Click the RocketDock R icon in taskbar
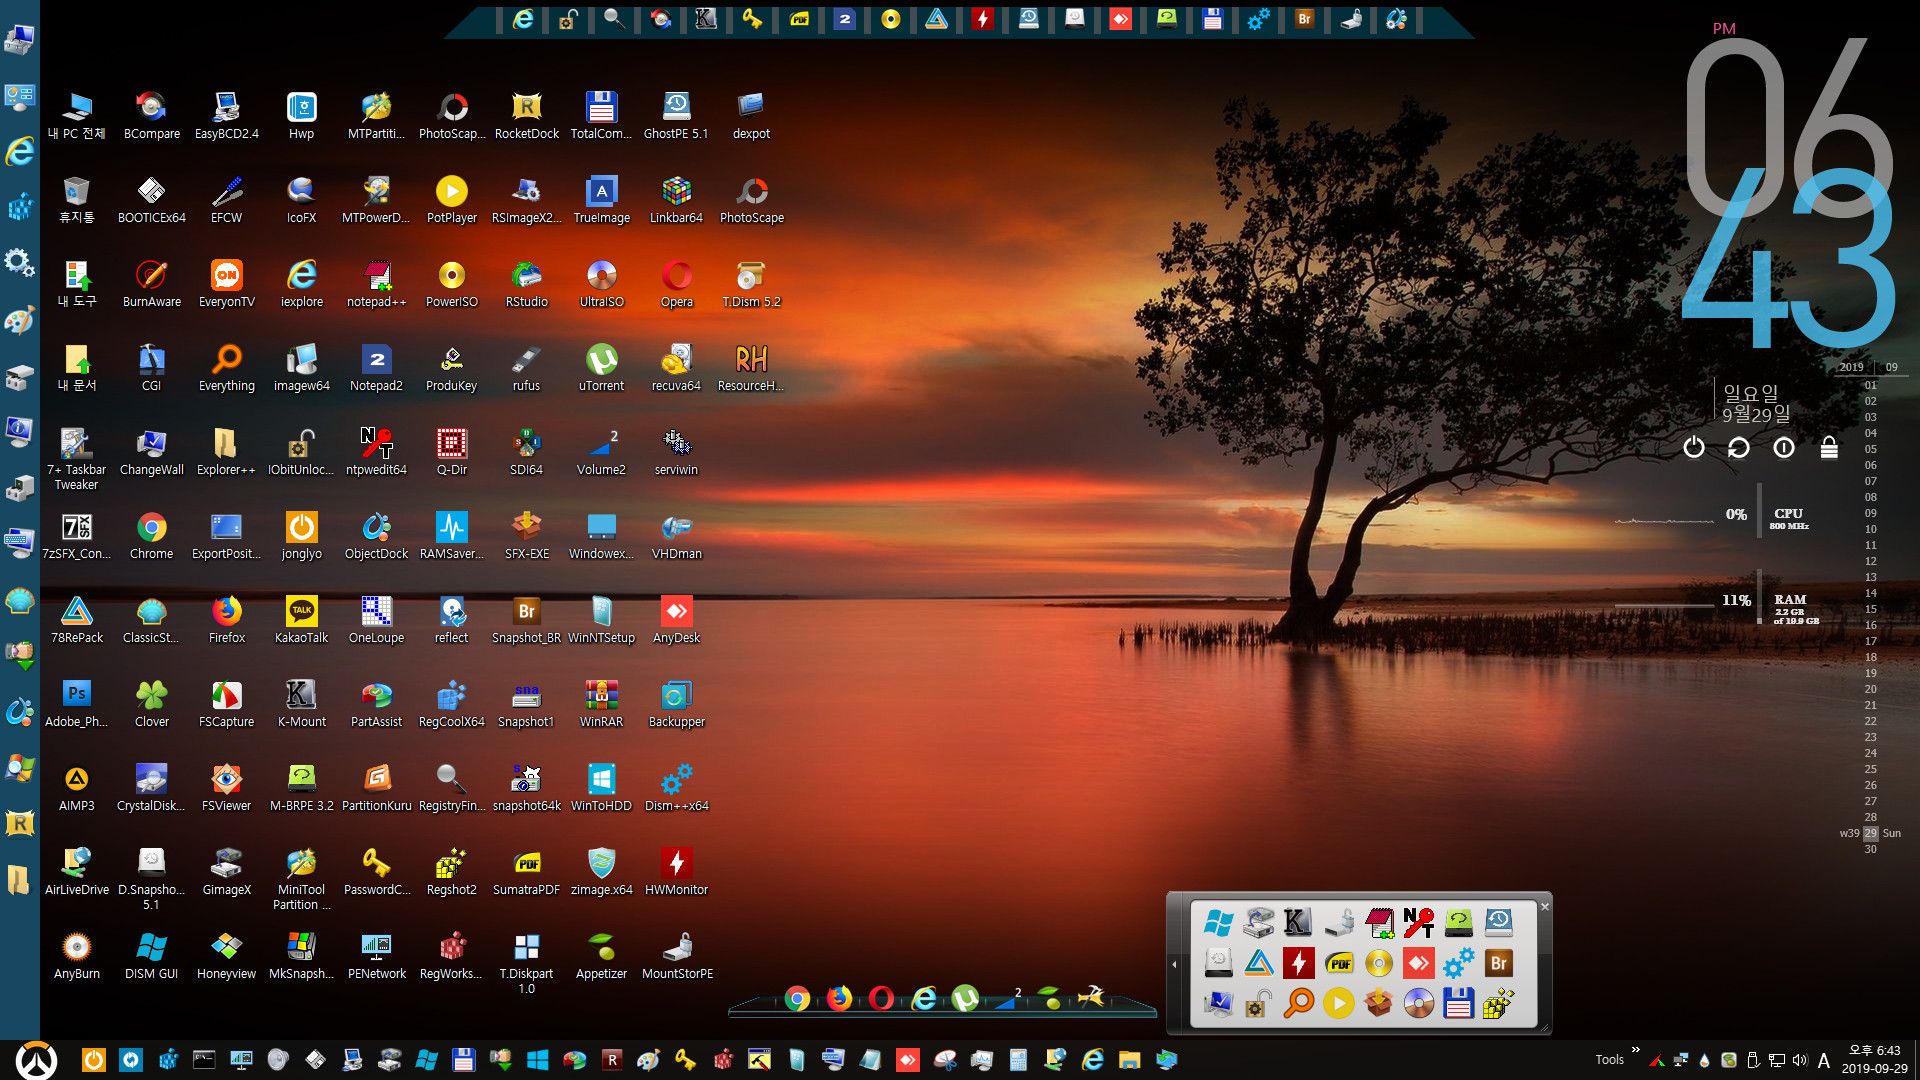Screen dimensions: 1920x1080 611,1060
